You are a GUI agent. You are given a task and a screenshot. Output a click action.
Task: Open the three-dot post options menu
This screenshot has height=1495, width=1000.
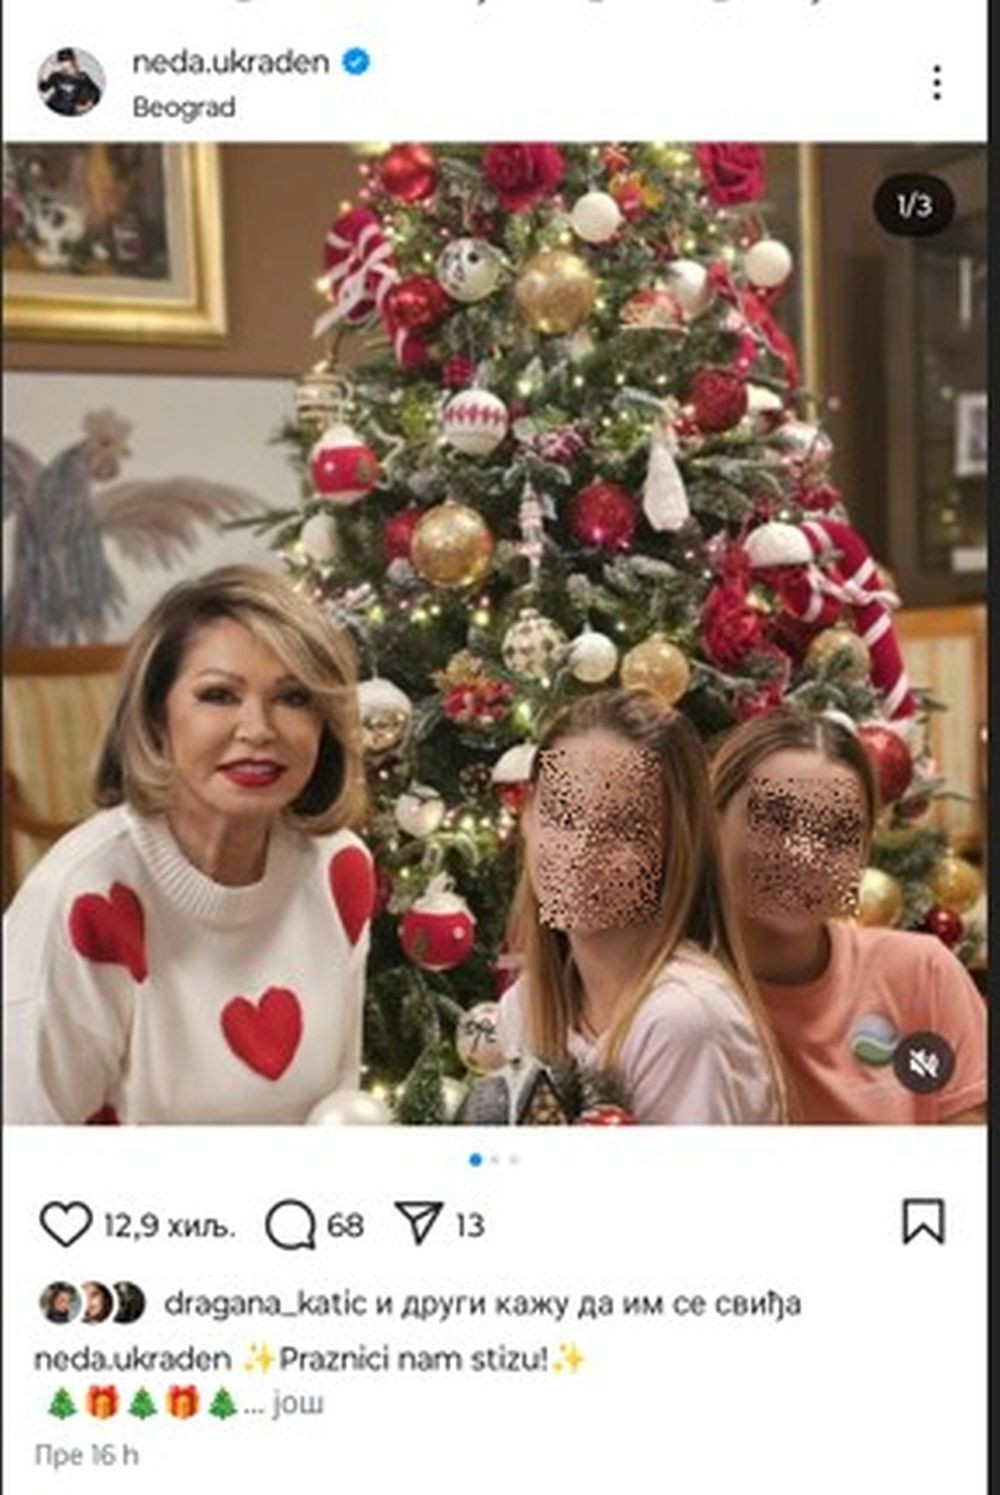(937, 82)
